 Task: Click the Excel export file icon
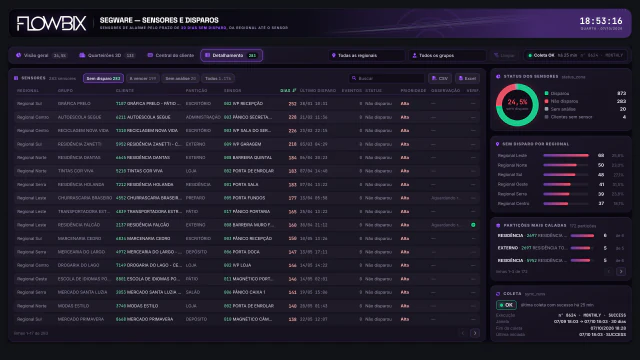click(x=460, y=78)
